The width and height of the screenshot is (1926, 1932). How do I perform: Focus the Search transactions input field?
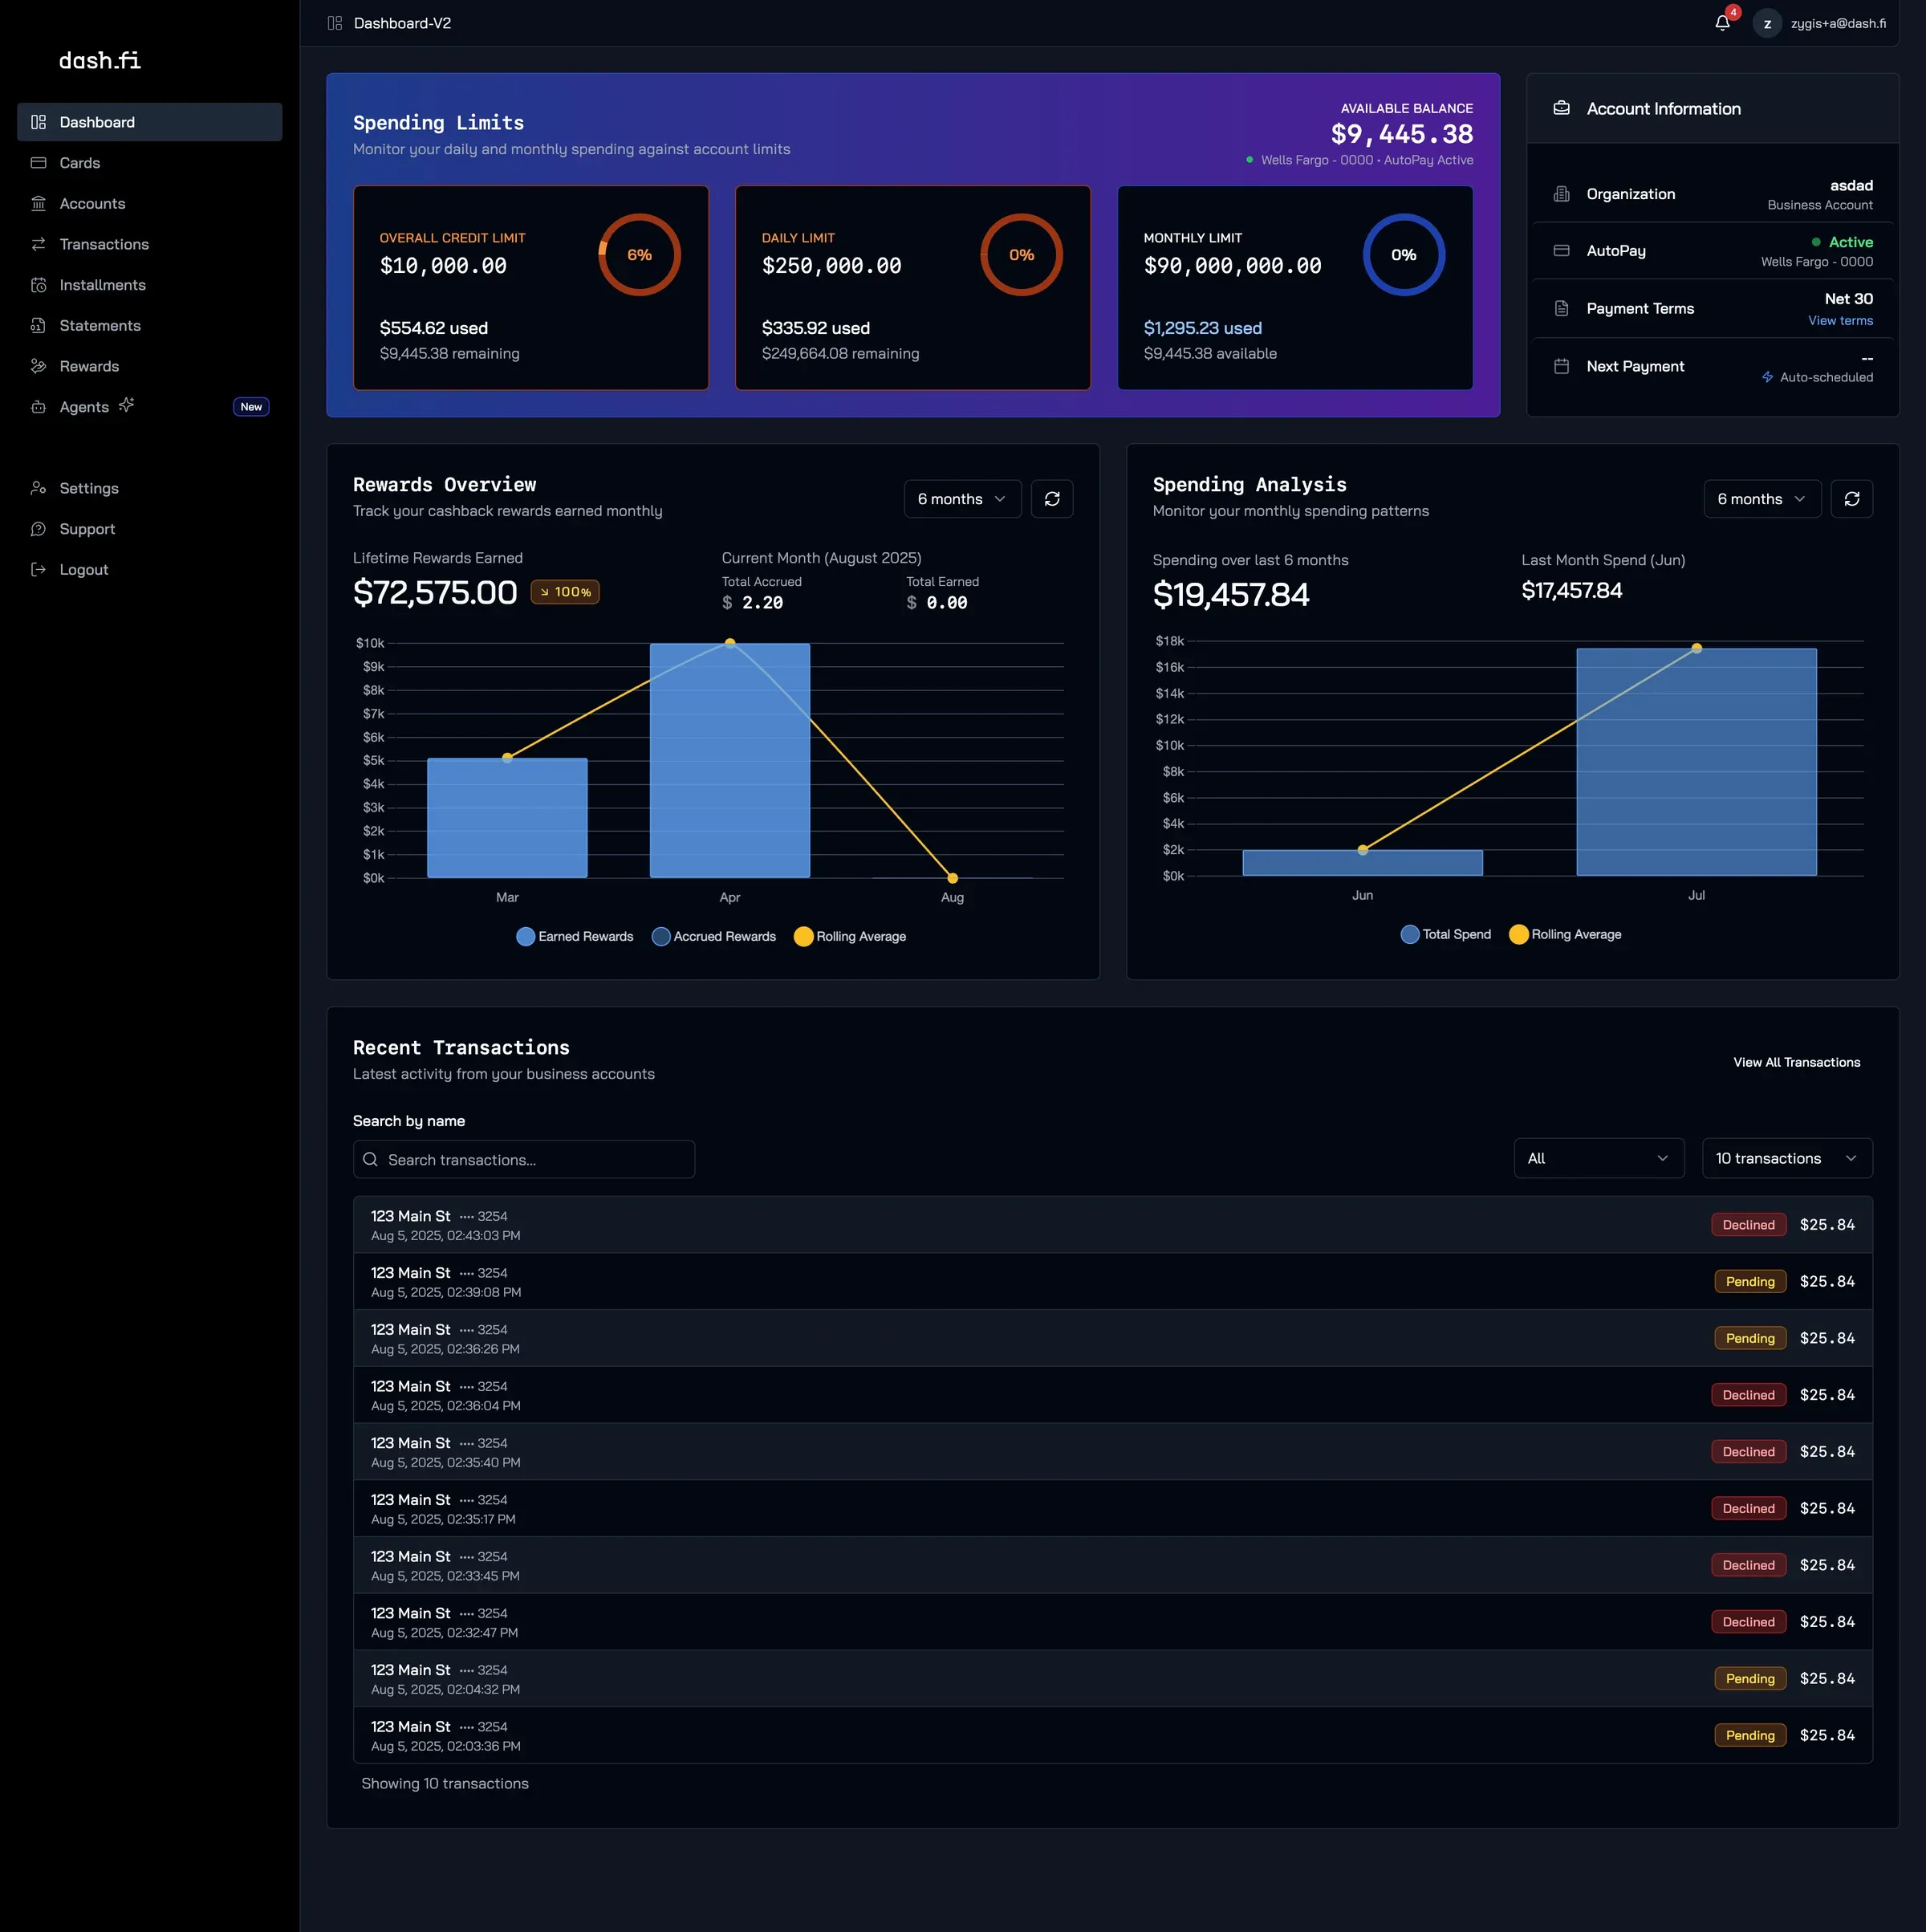click(524, 1160)
